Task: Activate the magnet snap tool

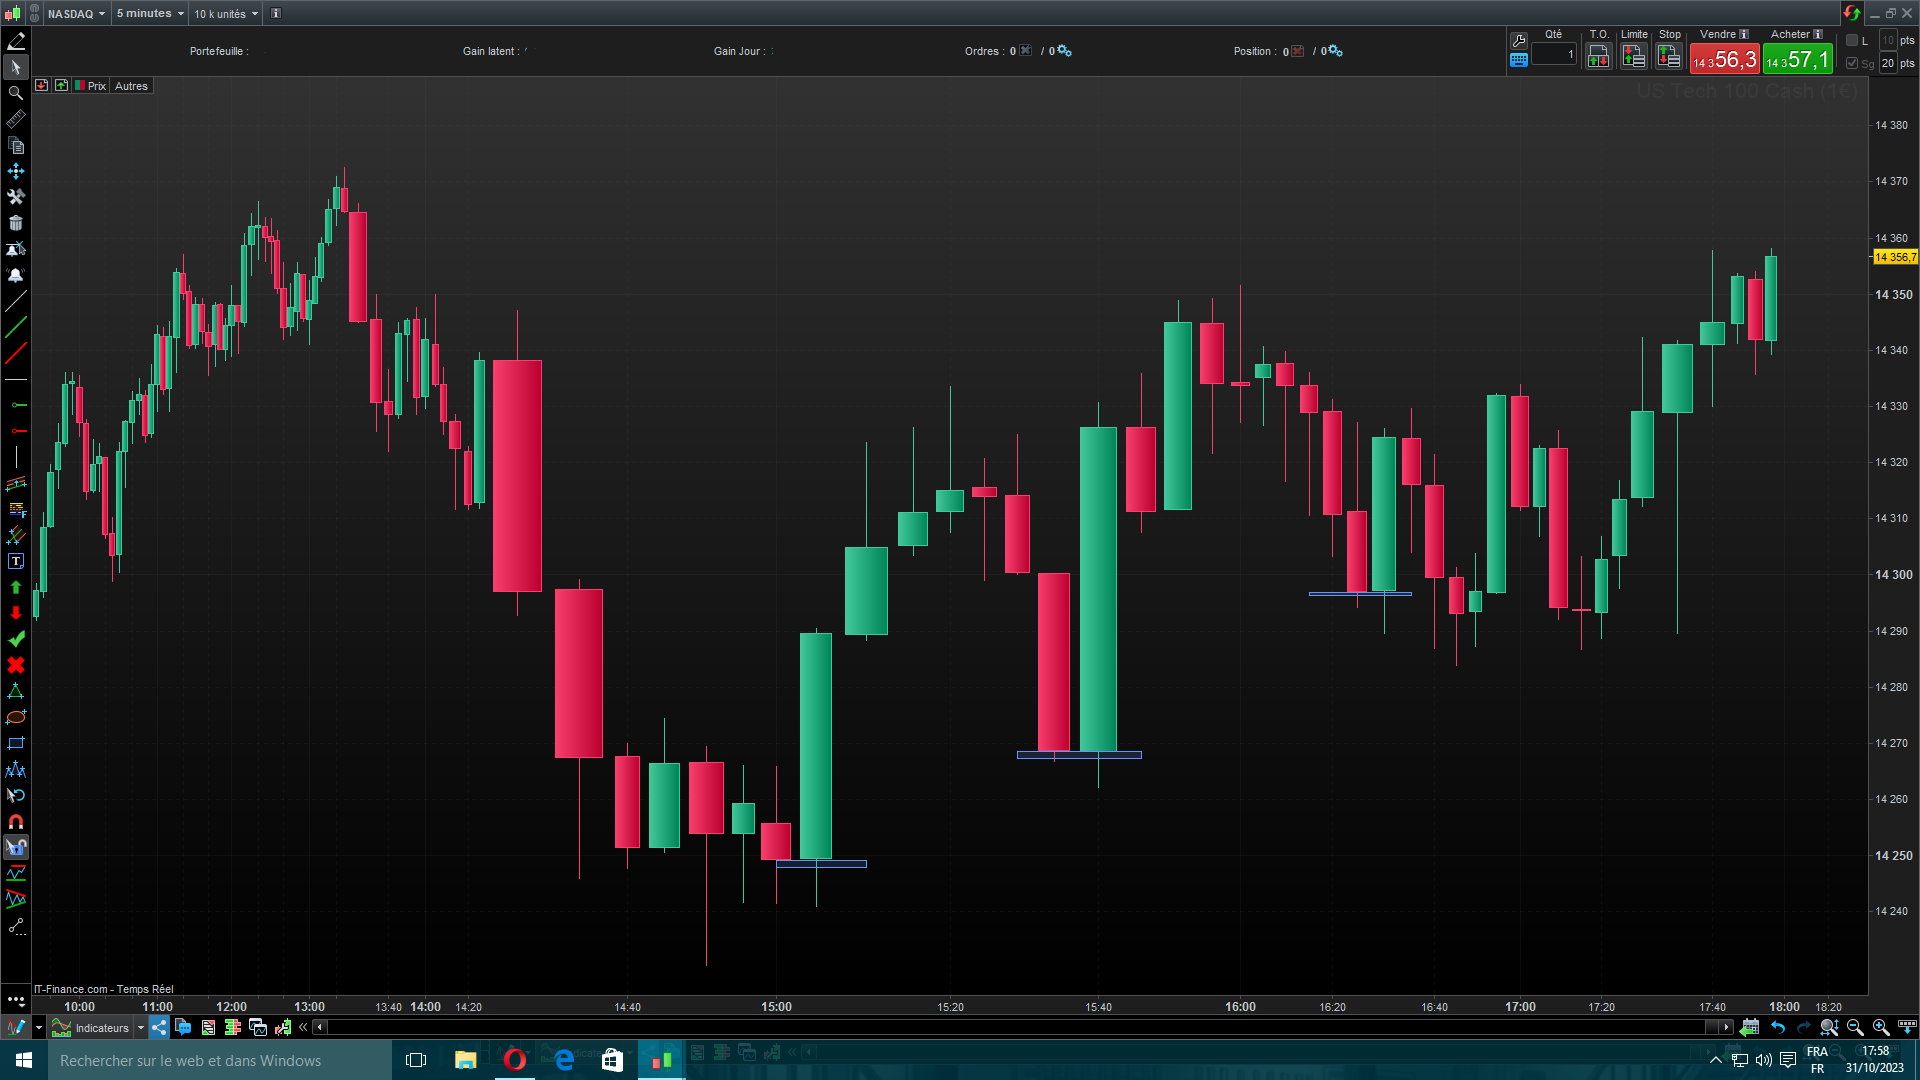Action: tap(16, 822)
